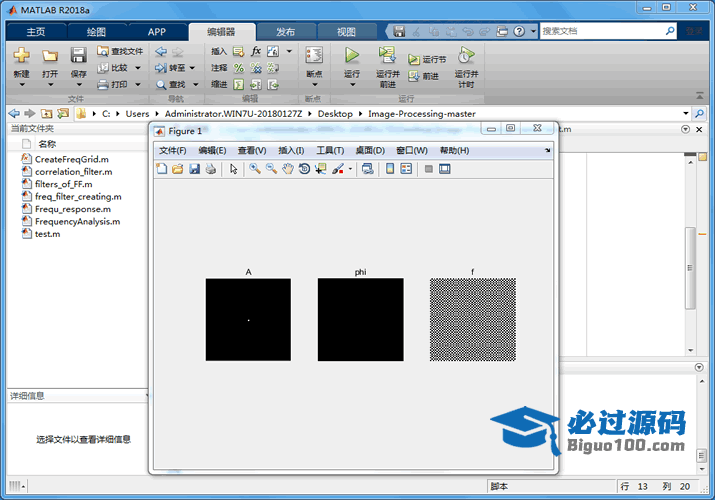
Task: Click the f checkerboard image
Action: click(472, 319)
